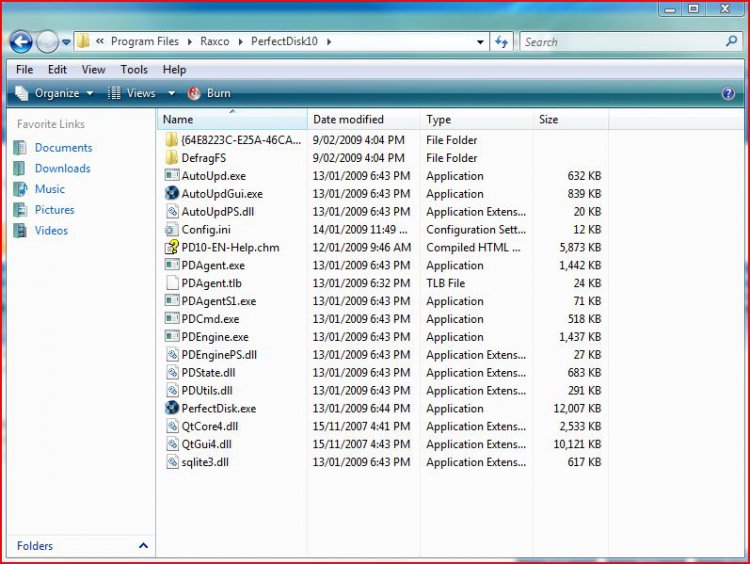This screenshot has width=750, height=564.
Task: Expand the Folders pane
Action: pos(143,545)
